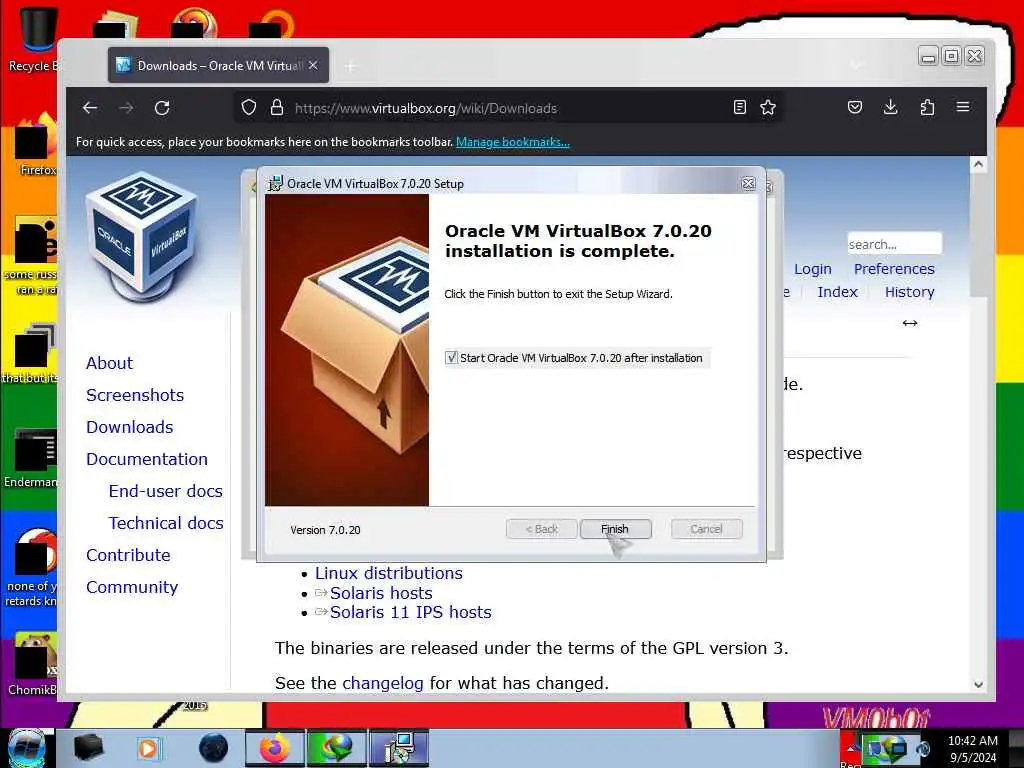Click the taskbar clock showing 10:42 AM
This screenshot has height=768, width=1024.
point(973,749)
